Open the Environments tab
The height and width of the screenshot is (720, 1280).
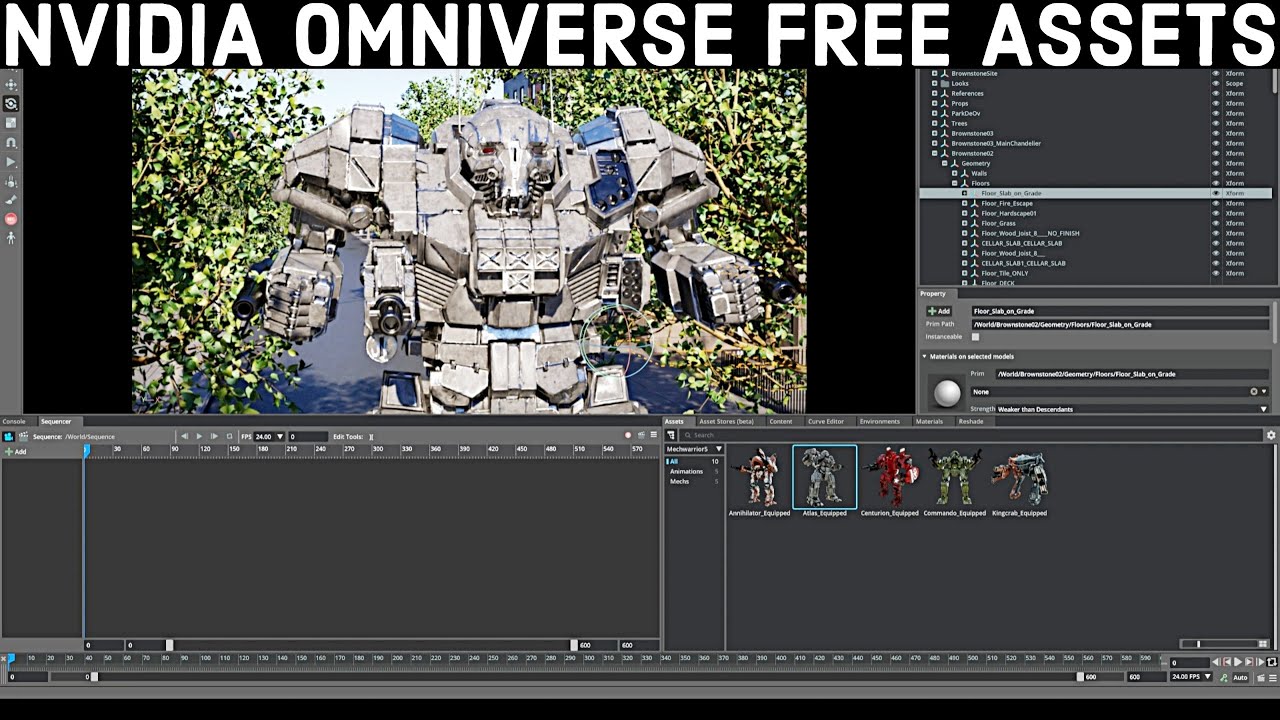[880, 421]
